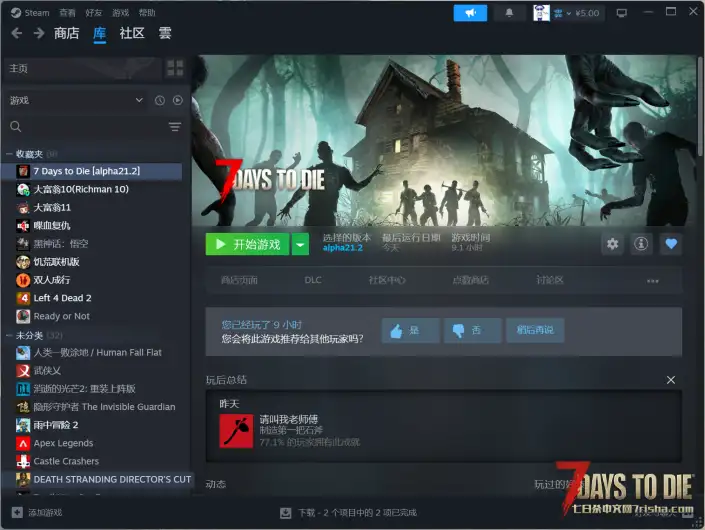Switch to Big Picture display mode
Image resolution: width=705 pixels, height=530 pixels.
(621, 13)
